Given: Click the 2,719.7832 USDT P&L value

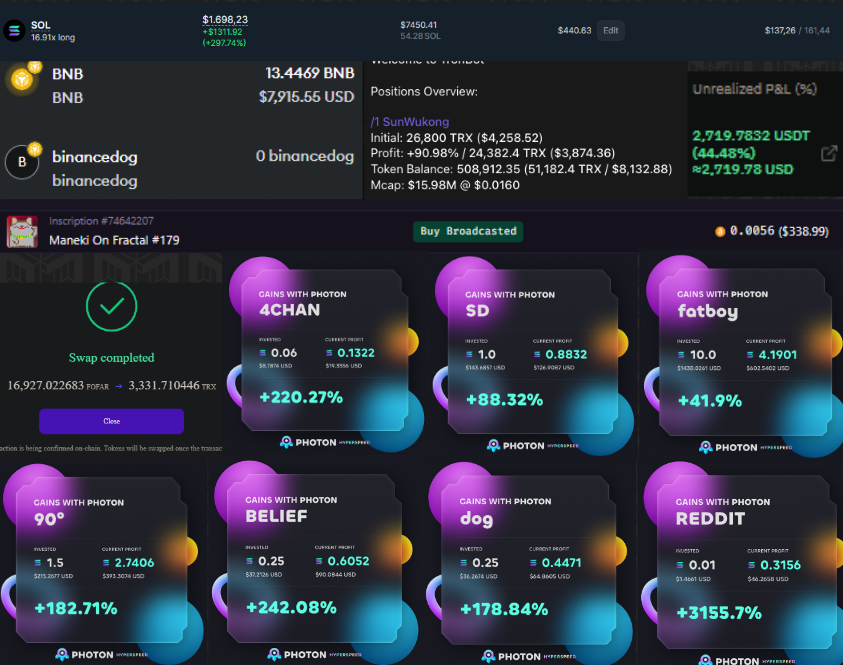Looking at the screenshot, I should (x=751, y=135).
